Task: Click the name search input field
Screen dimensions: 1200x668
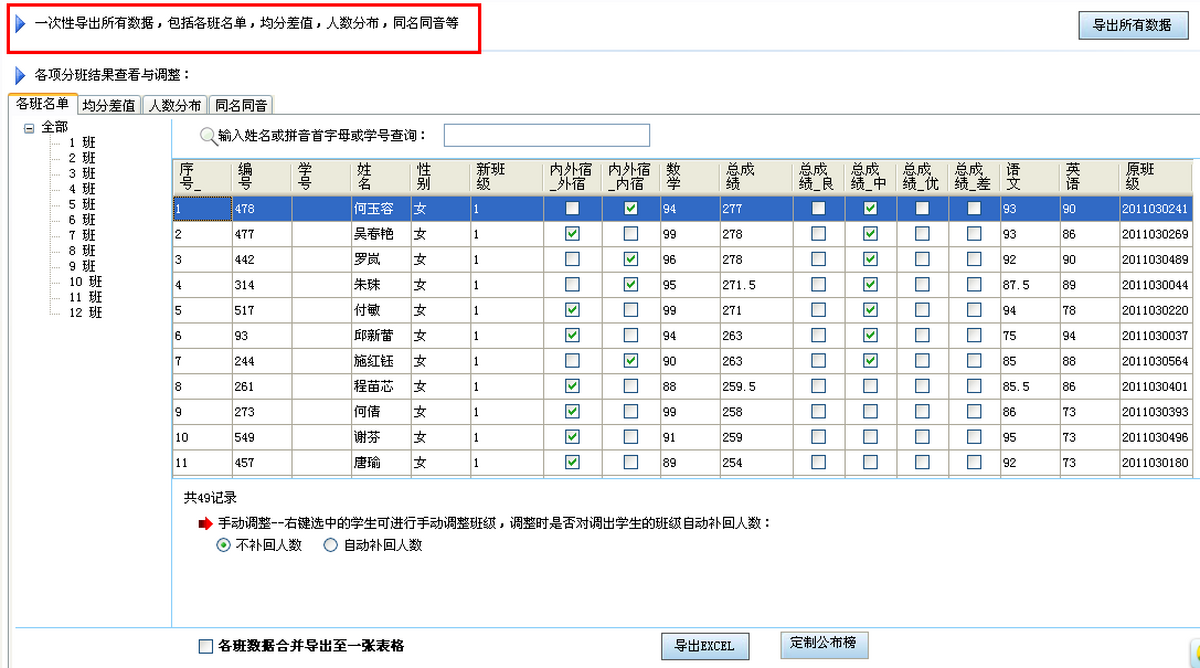Action: click(546, 135)
